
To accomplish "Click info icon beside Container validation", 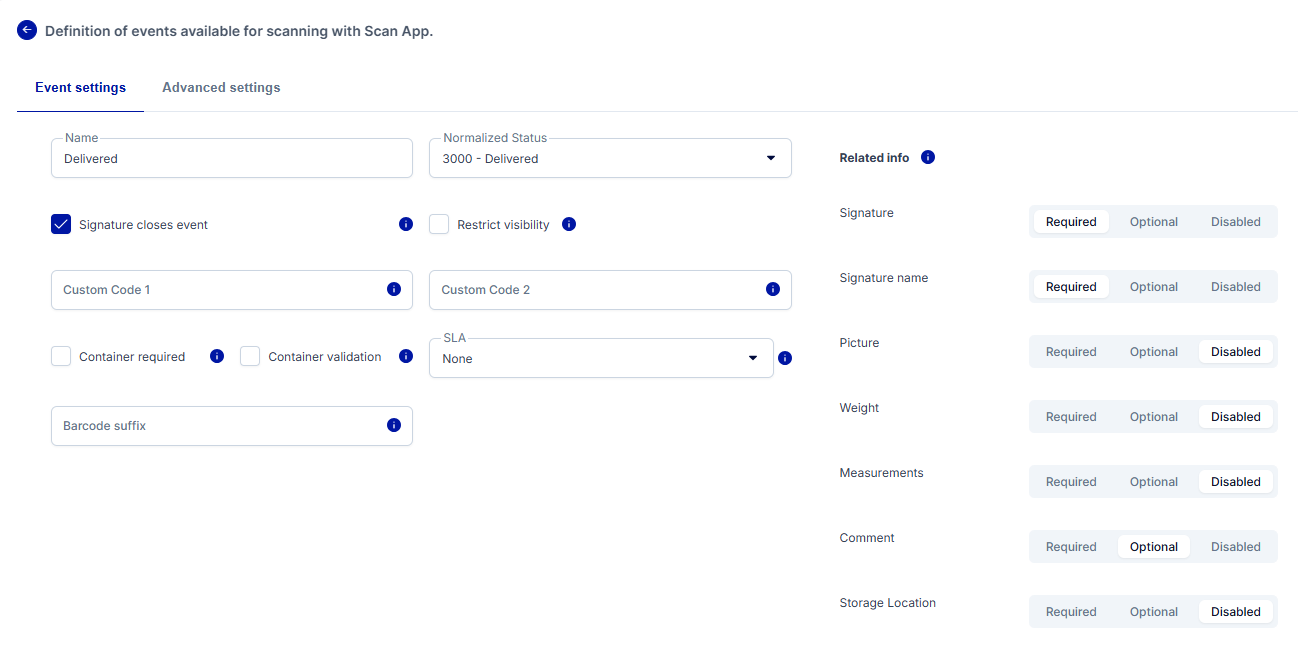I will point(406,356).
